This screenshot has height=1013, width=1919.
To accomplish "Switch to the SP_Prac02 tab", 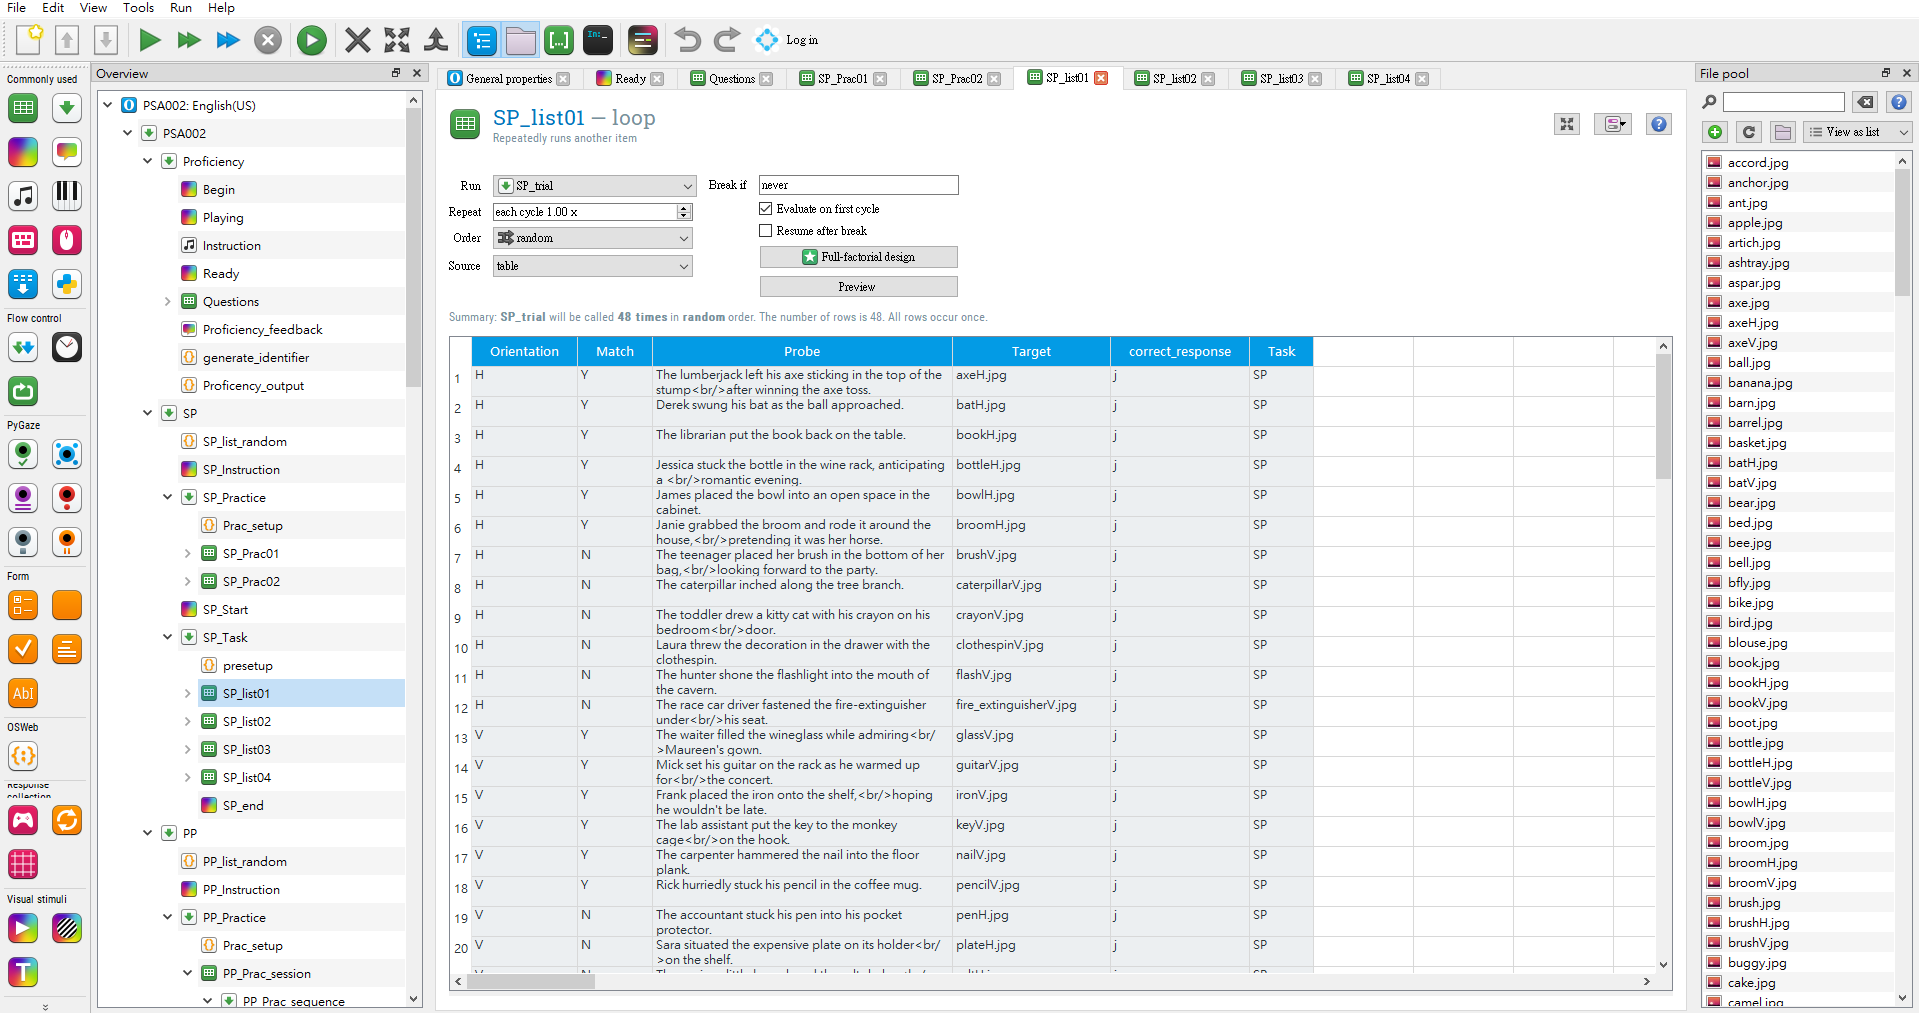I will [x=957, y=79].
